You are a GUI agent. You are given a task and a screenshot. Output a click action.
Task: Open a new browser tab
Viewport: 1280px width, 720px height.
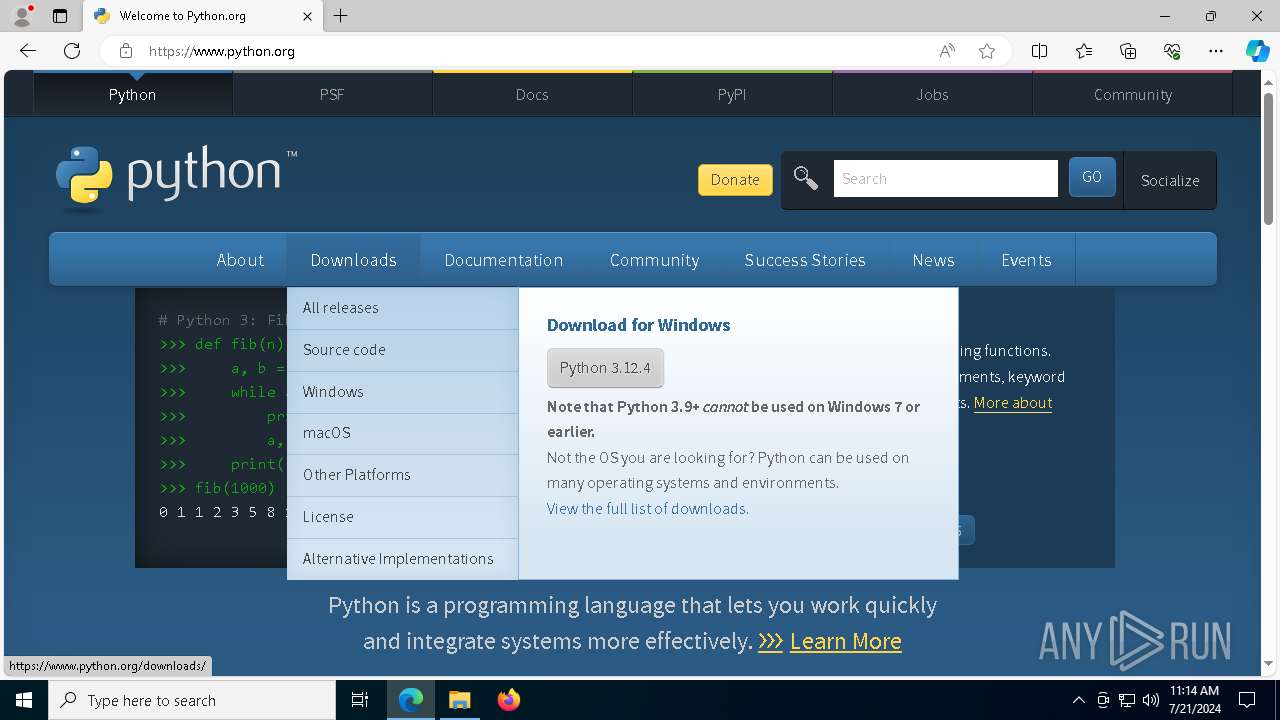pos(341,16)
